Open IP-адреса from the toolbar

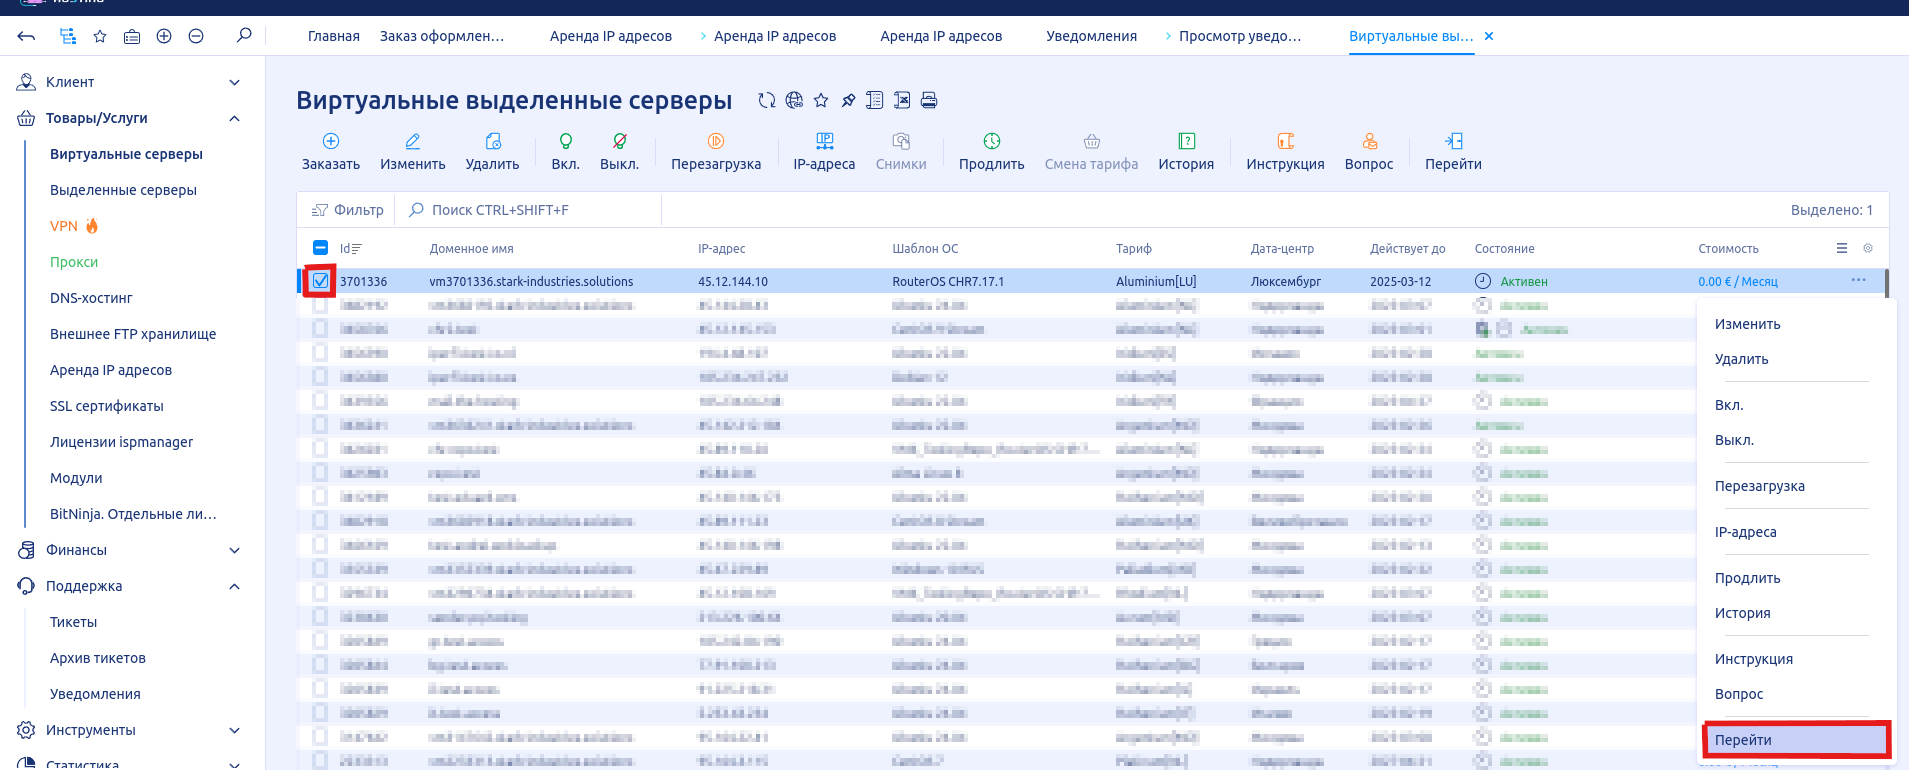click(824, 152)
